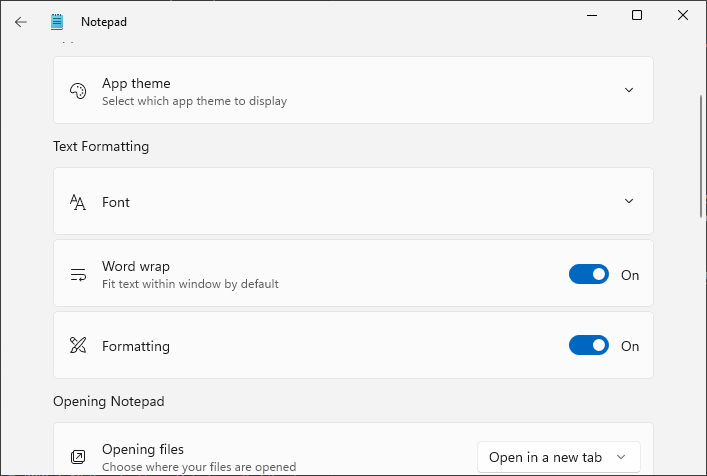The height and width of the screenshot is (476, 707).
Task: Click the On label beside Word wrap
Action: (x=630, y=275)
